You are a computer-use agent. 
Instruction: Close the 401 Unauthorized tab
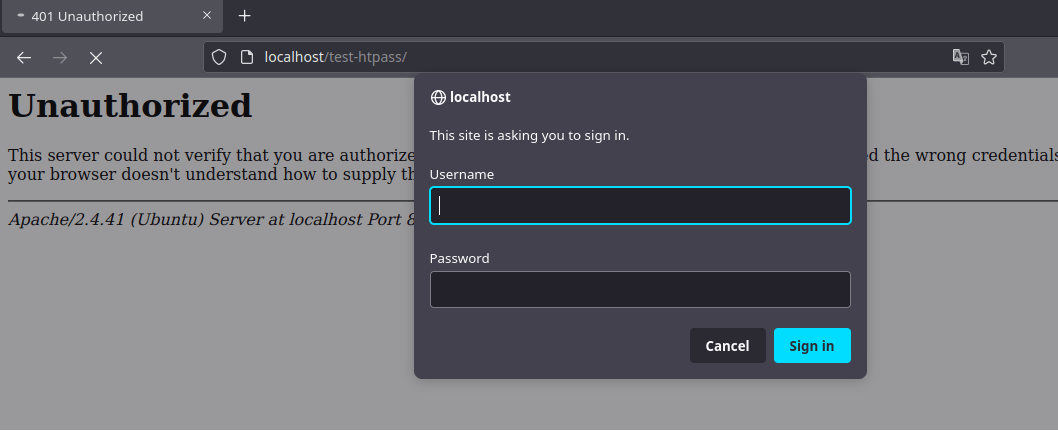coord(207,16)
